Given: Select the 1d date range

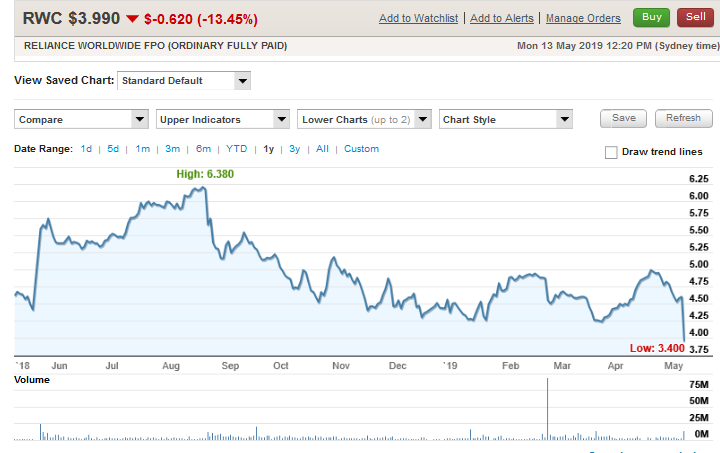Looking at the screenshot, I should (87, 149).
